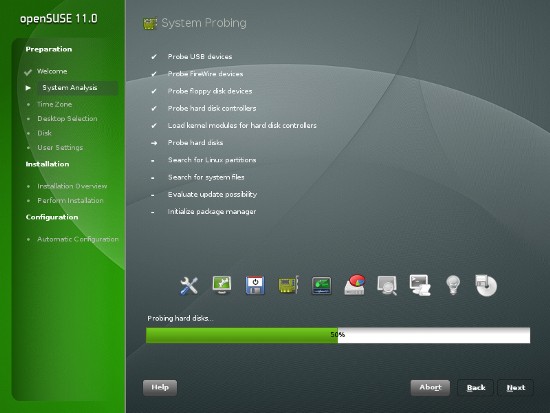Click the CD with floppy disk icon
Screen dimensions: 550x413
click(486, 285)
